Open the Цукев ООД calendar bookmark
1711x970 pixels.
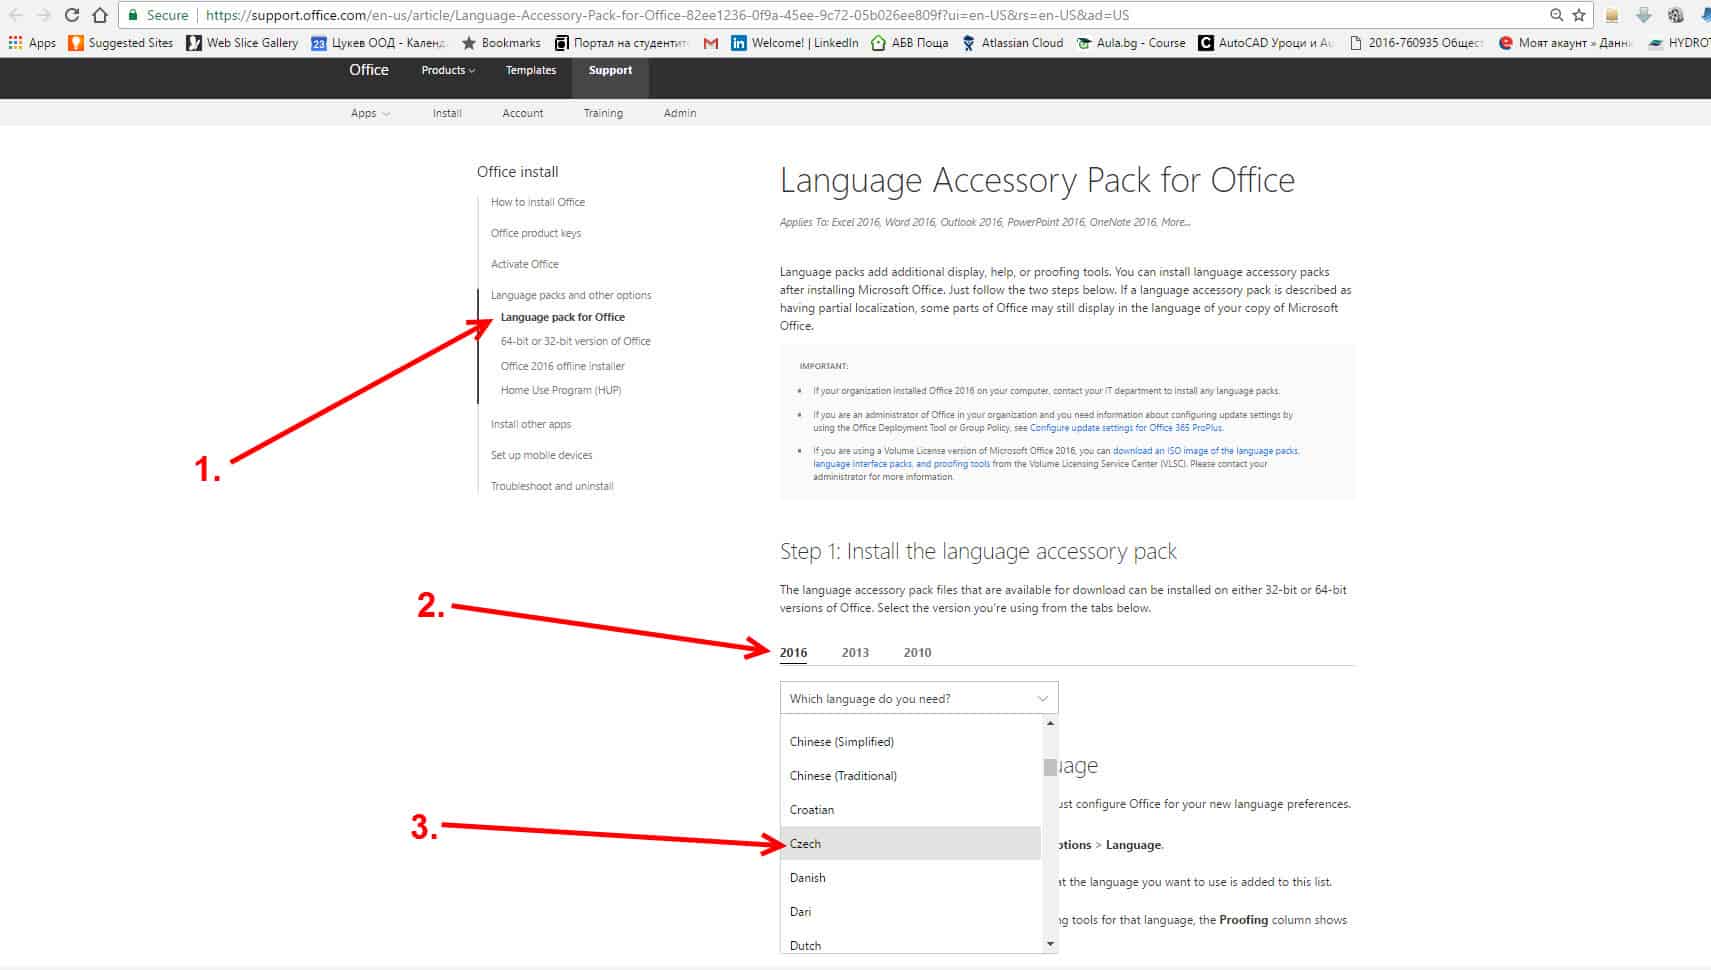pyautogui.click(x=378, y=43)
